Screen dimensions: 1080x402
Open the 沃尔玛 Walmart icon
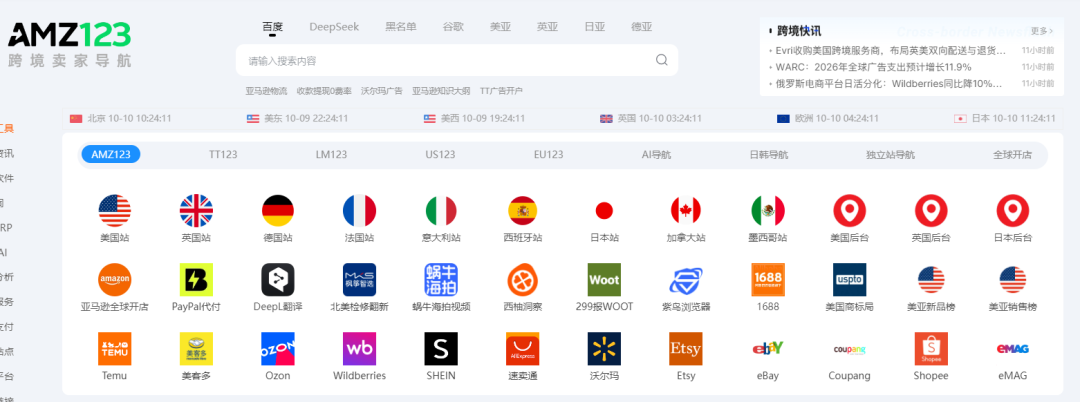pos(604,348)
